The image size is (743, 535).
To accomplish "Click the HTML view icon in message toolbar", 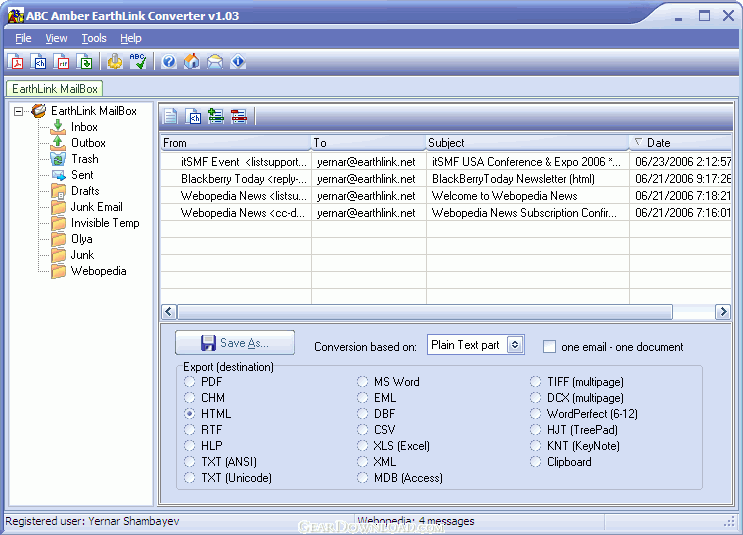I will [x=193, y=116].
